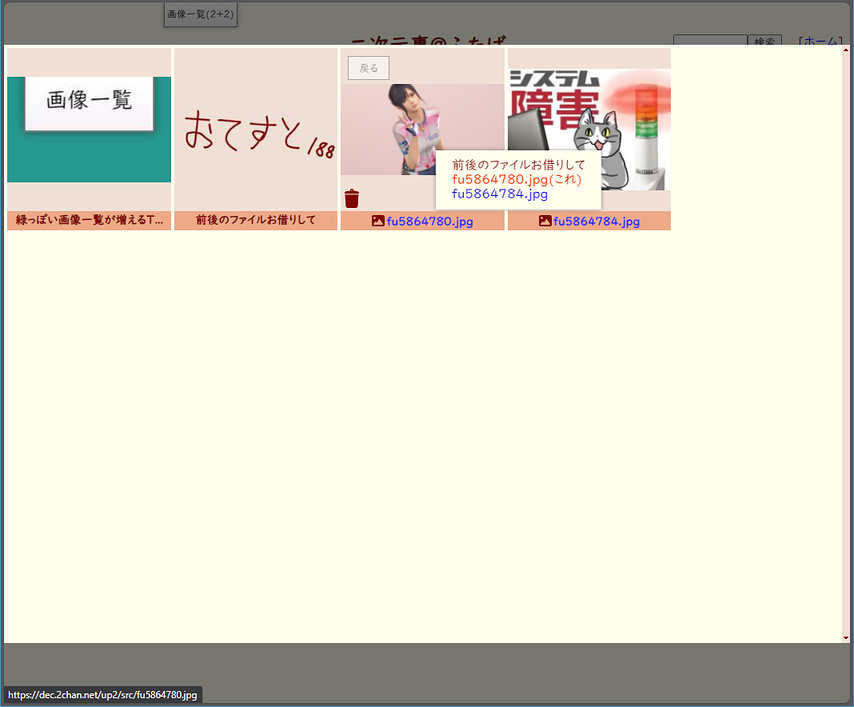Click image icon beside fu5864784.jpg caption

click(x=545, y=221)
